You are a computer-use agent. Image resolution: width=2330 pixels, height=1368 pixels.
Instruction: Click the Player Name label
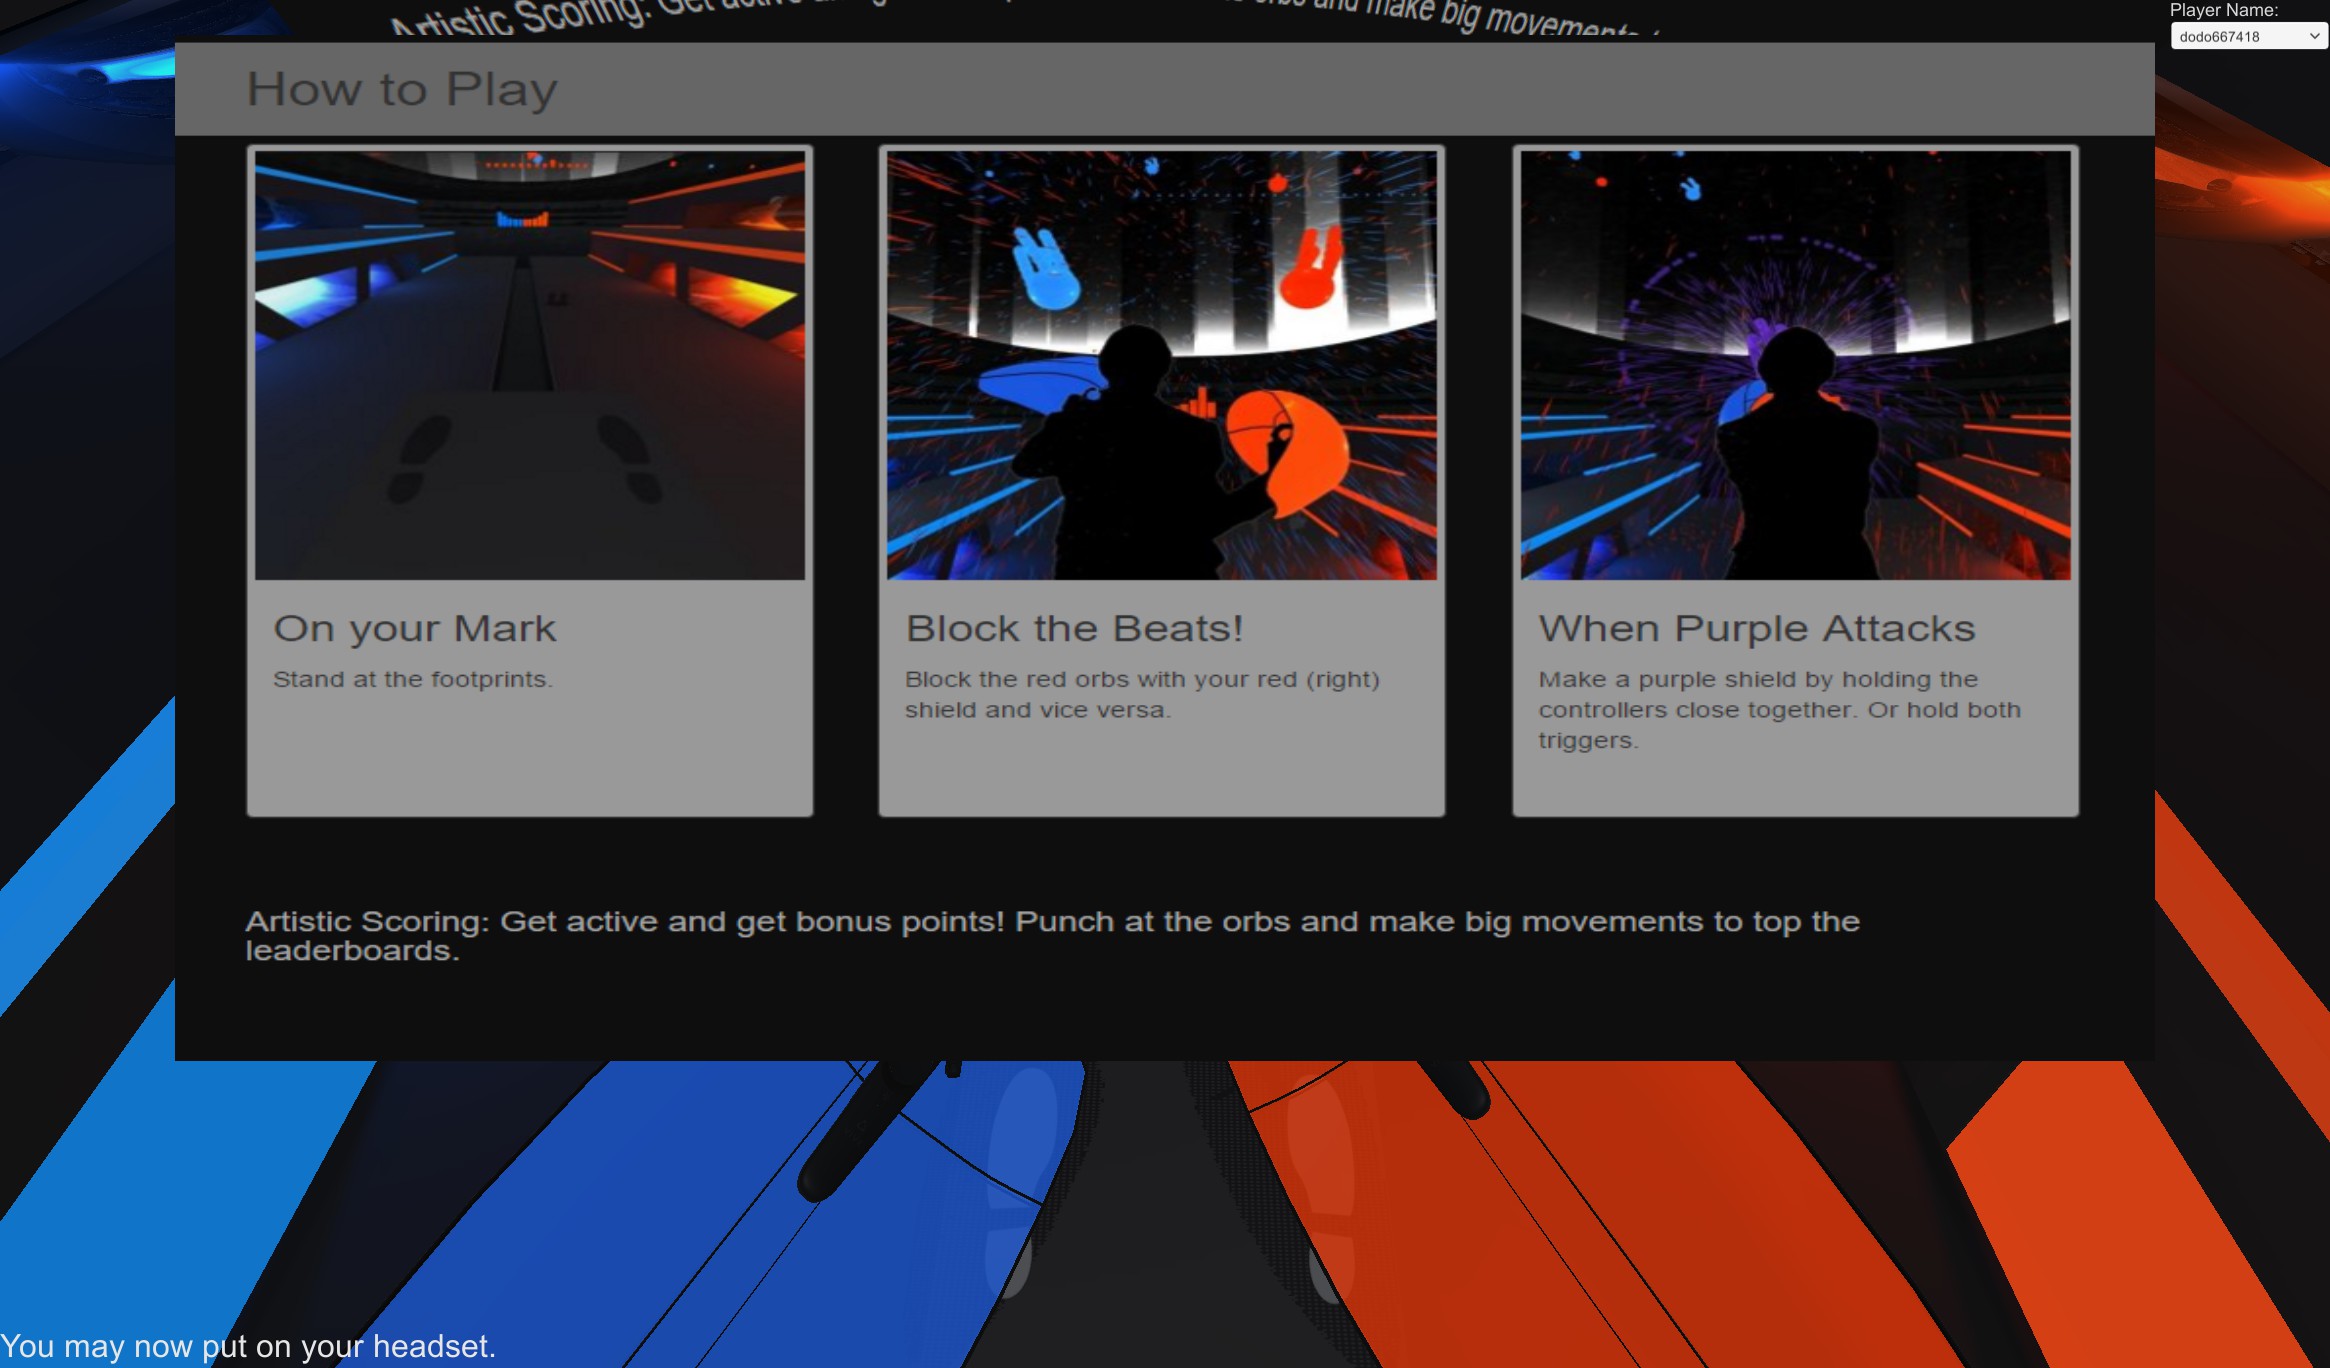(x=2223, y=11)
